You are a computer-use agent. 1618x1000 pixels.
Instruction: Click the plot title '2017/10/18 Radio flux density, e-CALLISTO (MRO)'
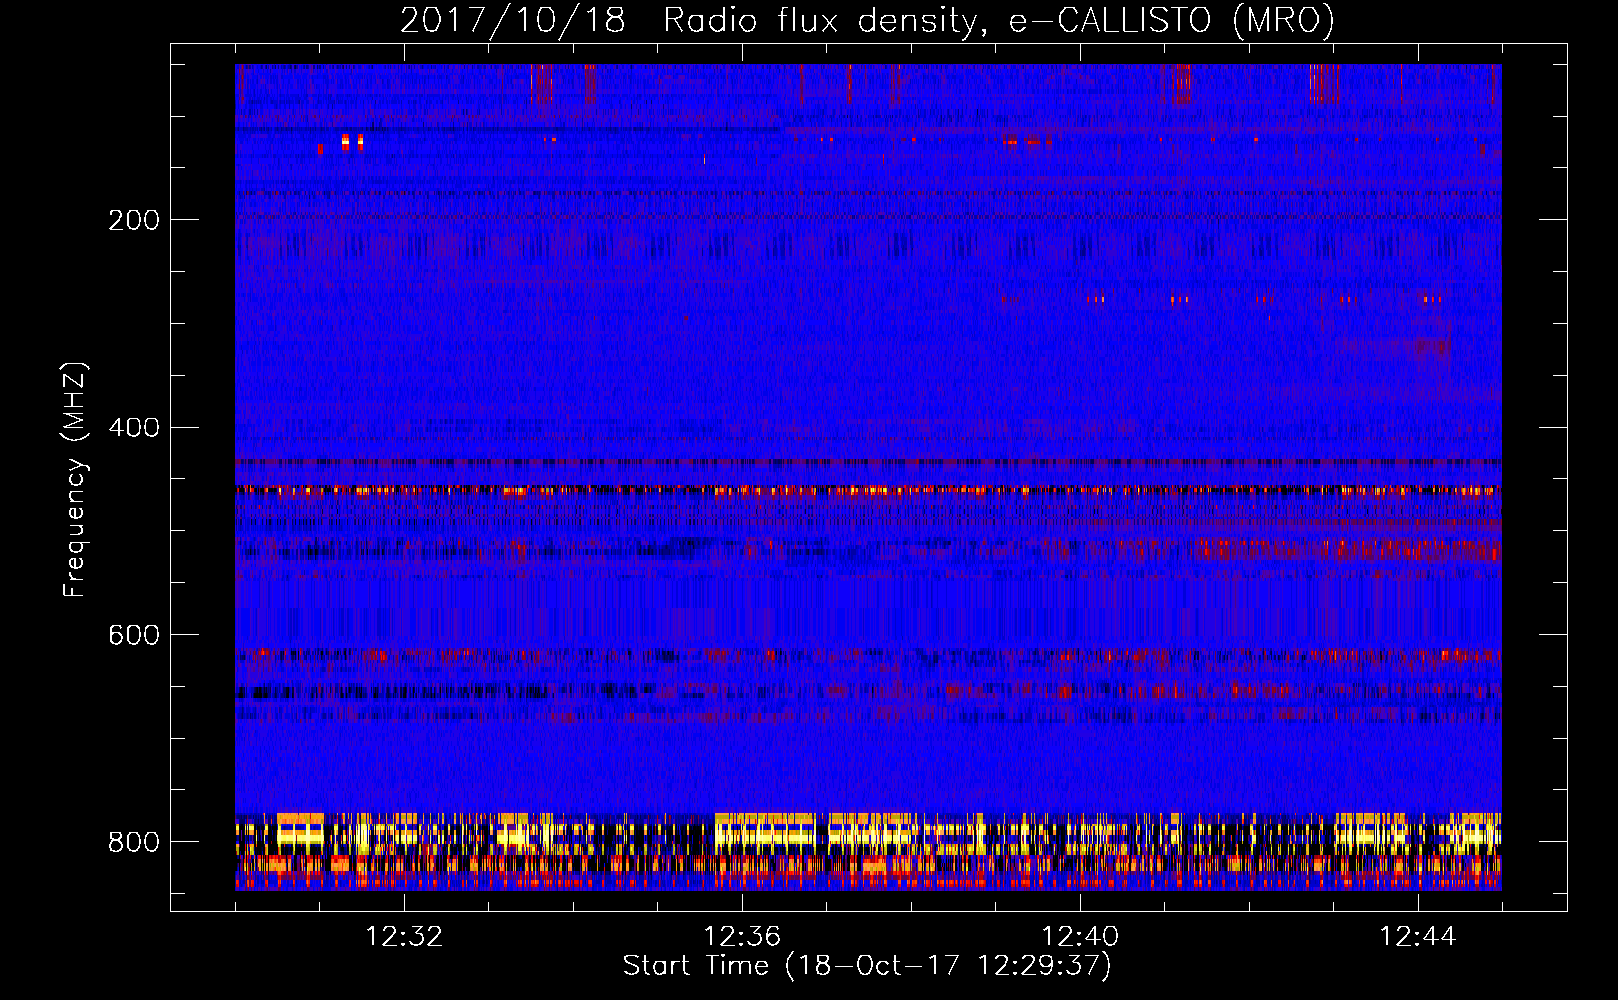coord(867,20)
